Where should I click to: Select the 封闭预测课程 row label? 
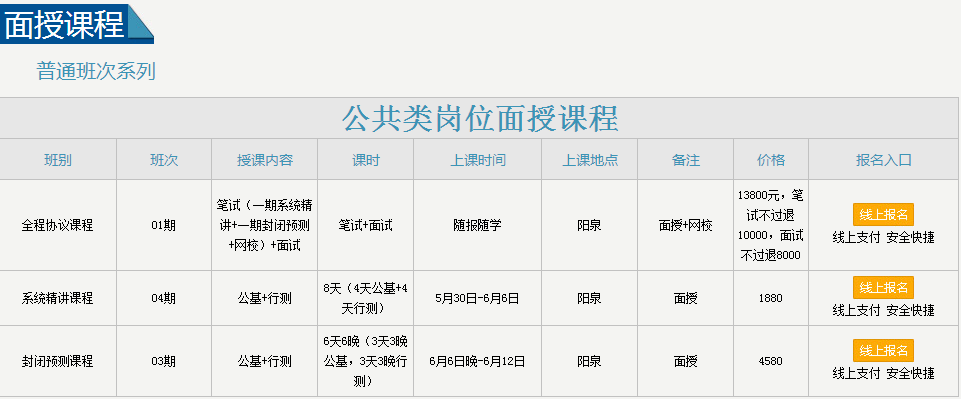[58, 361]
